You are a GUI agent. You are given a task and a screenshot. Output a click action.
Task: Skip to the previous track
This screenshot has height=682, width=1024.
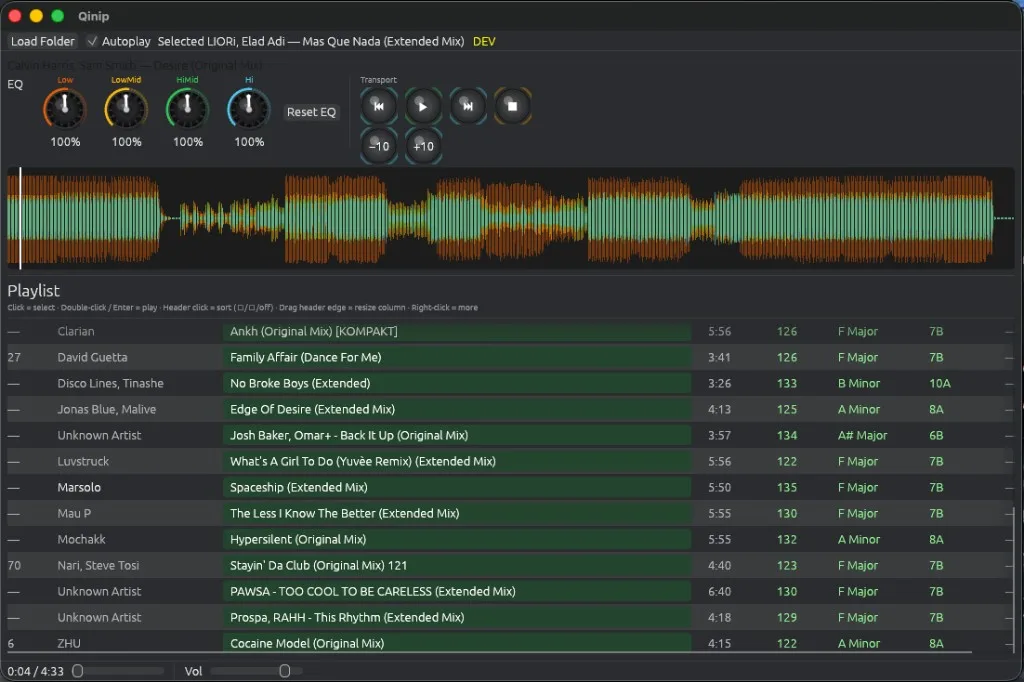[x=379, y=106]
